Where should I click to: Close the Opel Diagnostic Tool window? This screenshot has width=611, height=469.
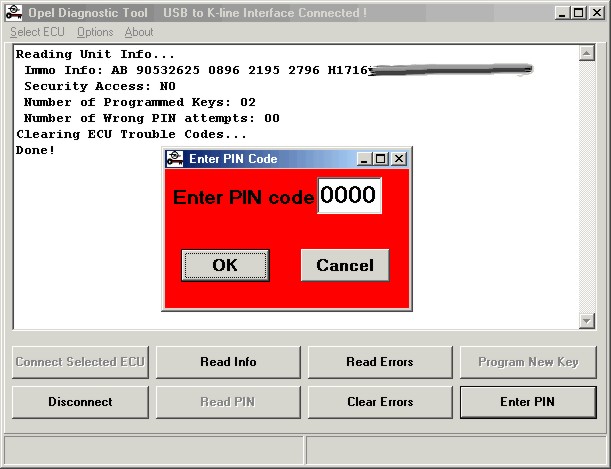[597, 13]
